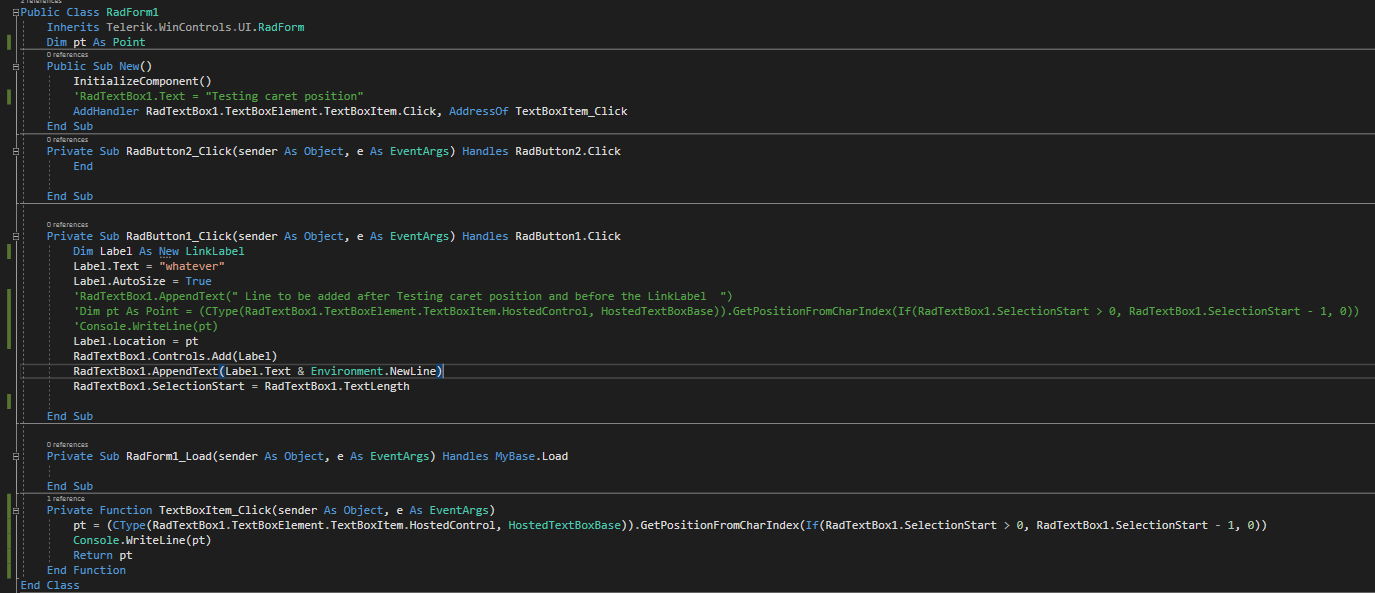The width and height of the screenshot is (1375, 593).
Task: Open references link above RadButton2_Click
Action: tap(67, 139)
